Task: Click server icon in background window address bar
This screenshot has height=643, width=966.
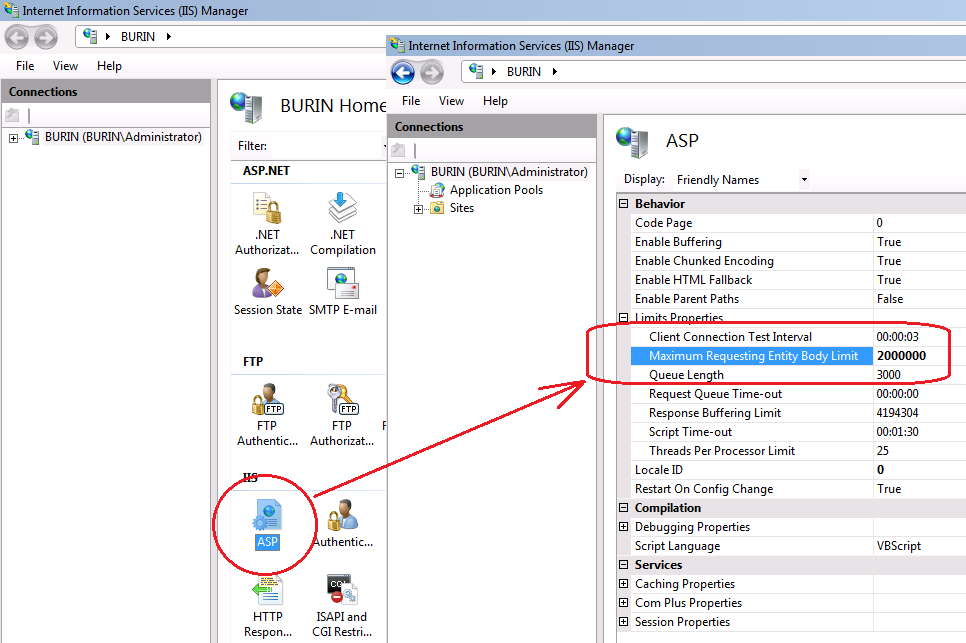Action: (x=90, y=36)
